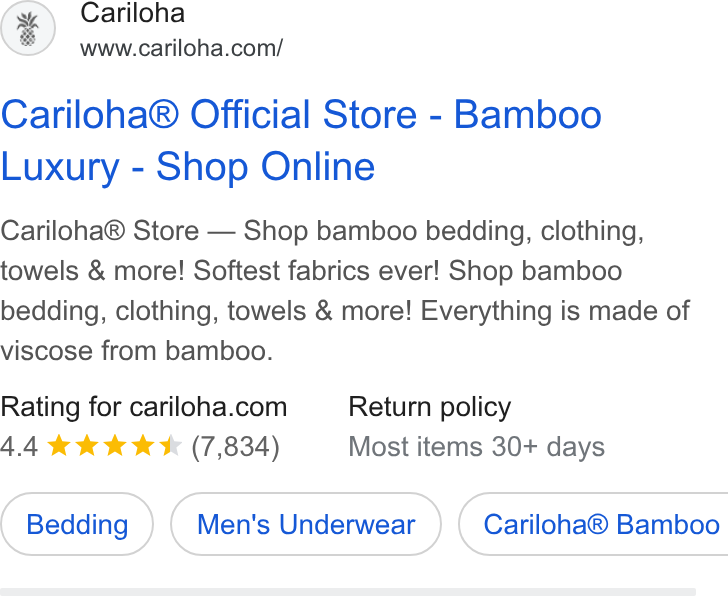Click the Cariloha site name above URL

click(x=133, y=13)
